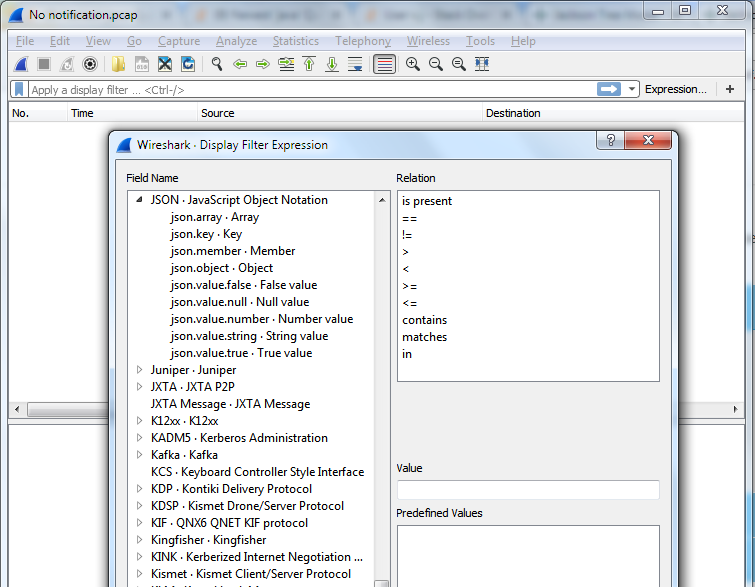Expand the KDP Kontiki Delivery Protocol node
The image size is (755, 587).
(x=139, y=489)
